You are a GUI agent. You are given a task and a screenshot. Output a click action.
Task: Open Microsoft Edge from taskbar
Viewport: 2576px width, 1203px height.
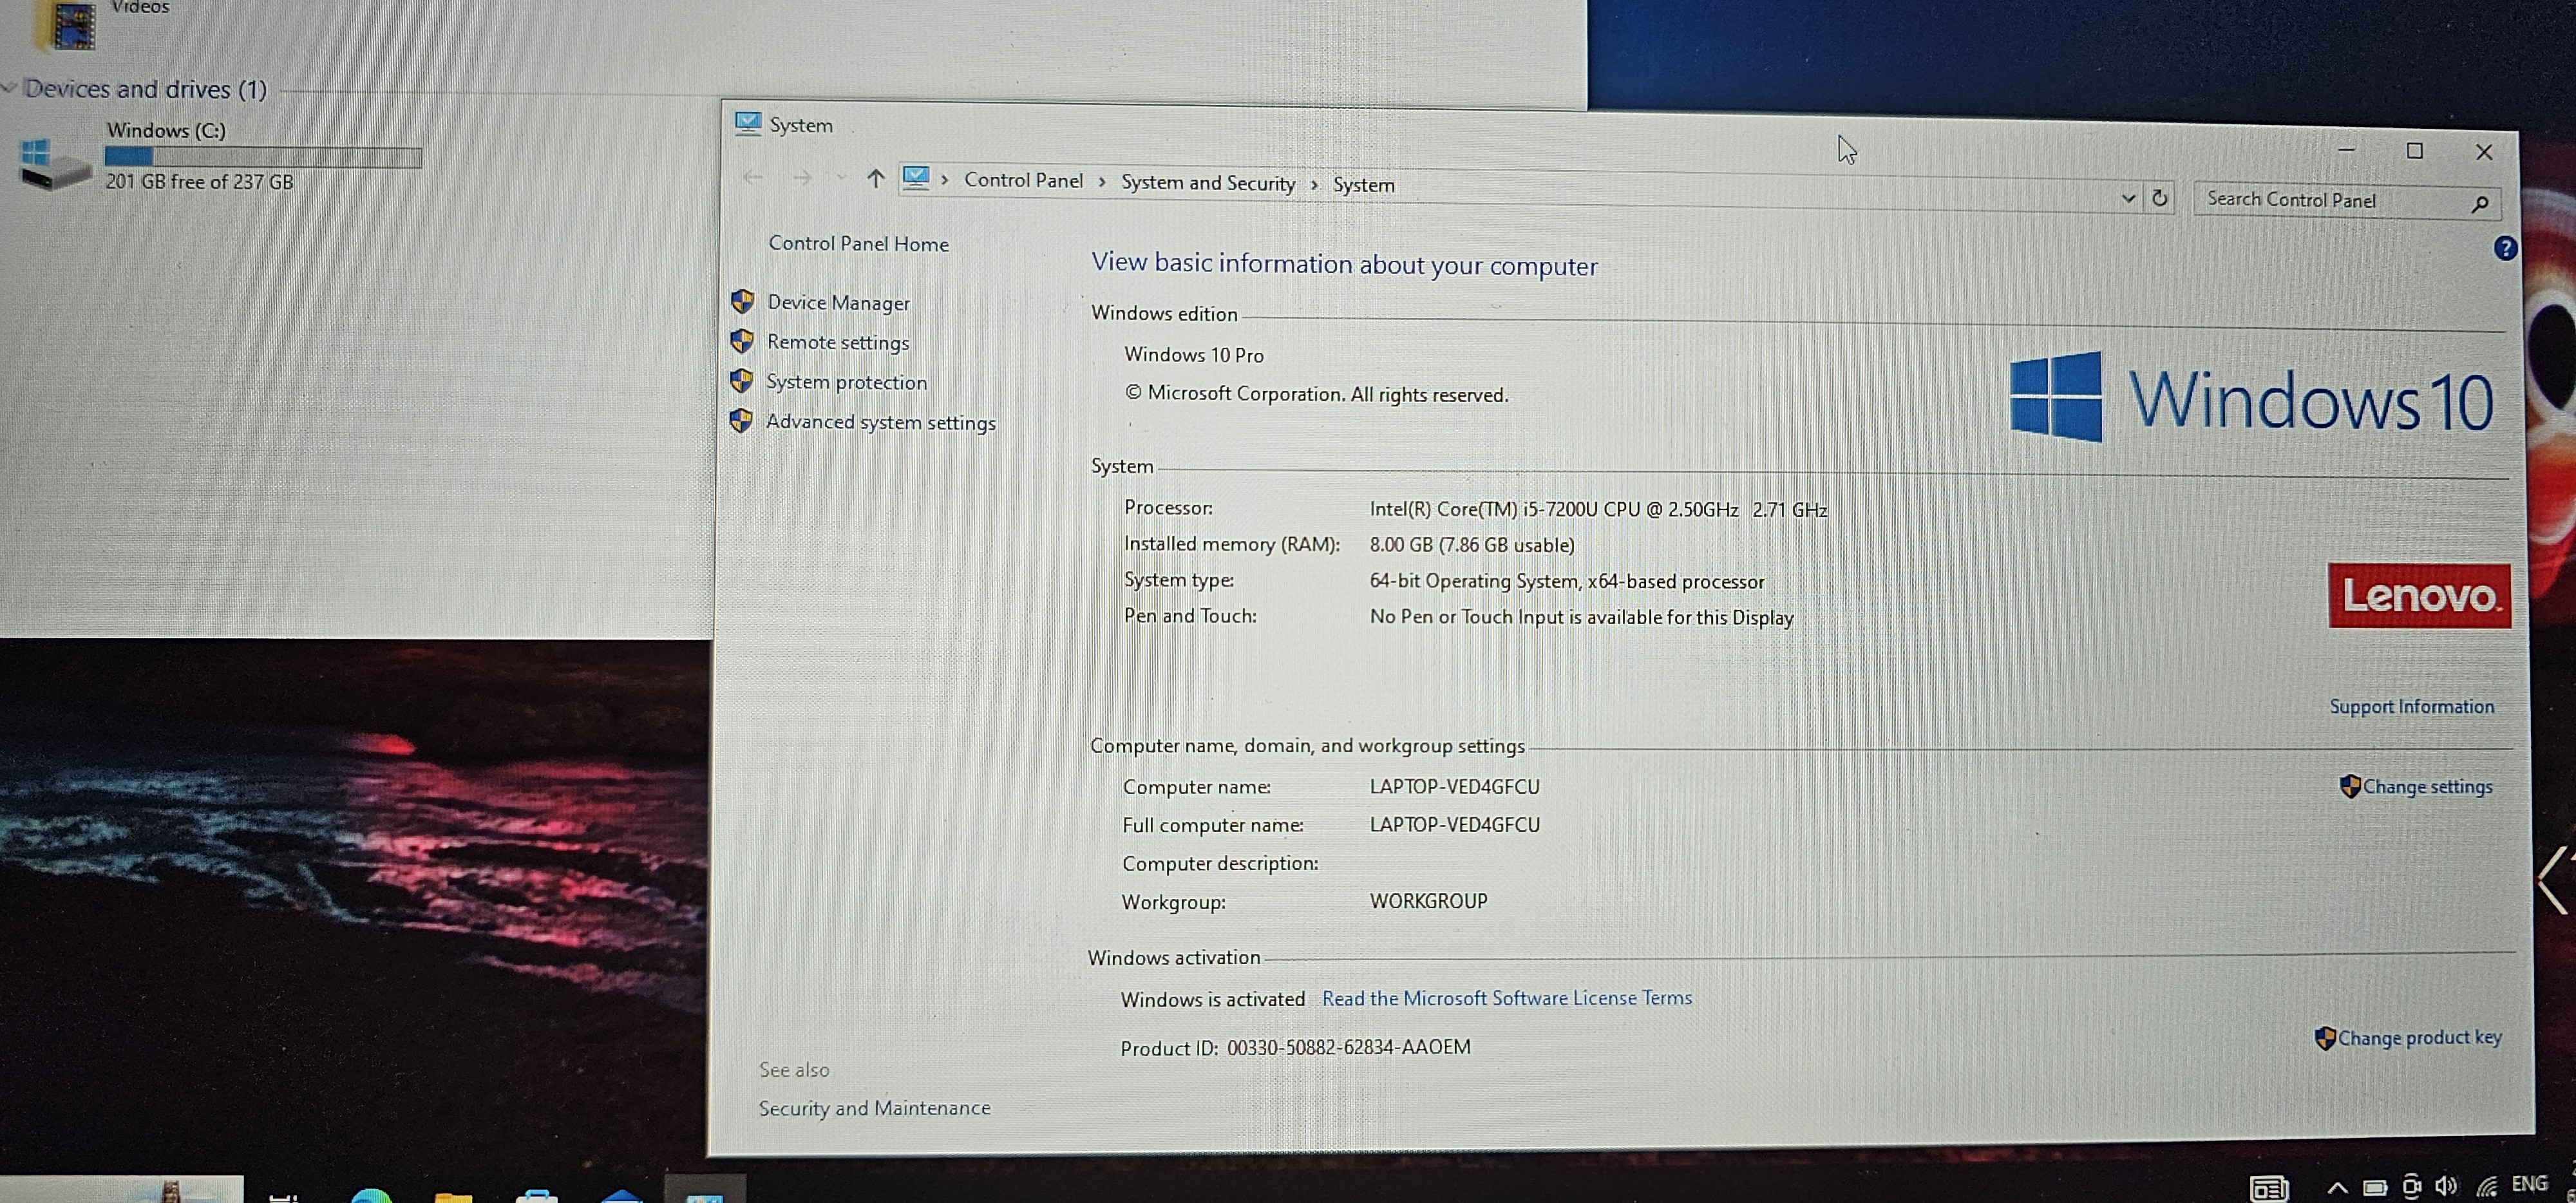[x=371, y=1195]
